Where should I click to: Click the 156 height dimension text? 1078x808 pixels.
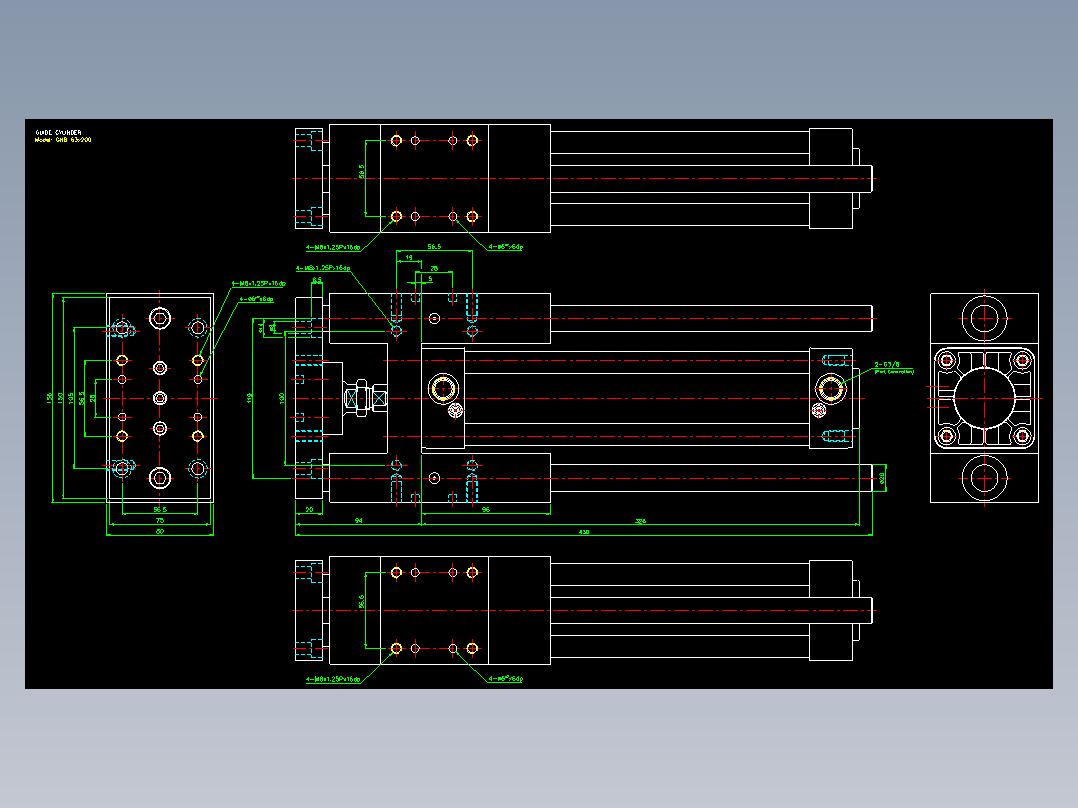click(50, 398)
